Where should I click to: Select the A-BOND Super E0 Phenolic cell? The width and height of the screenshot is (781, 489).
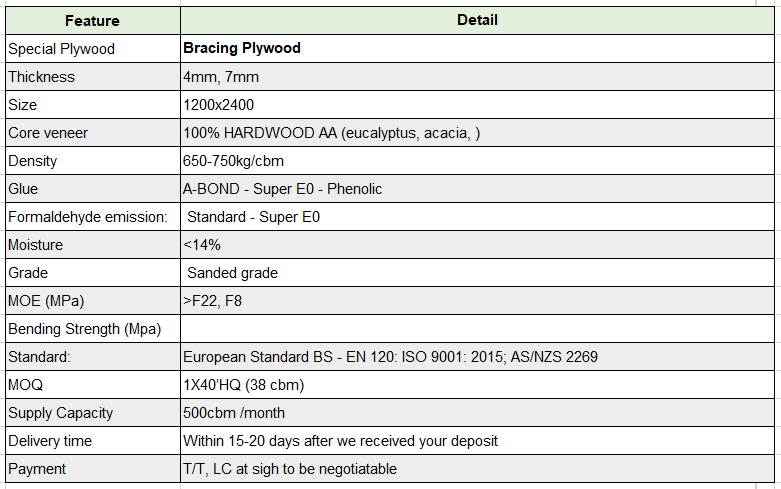click(477, 188)
